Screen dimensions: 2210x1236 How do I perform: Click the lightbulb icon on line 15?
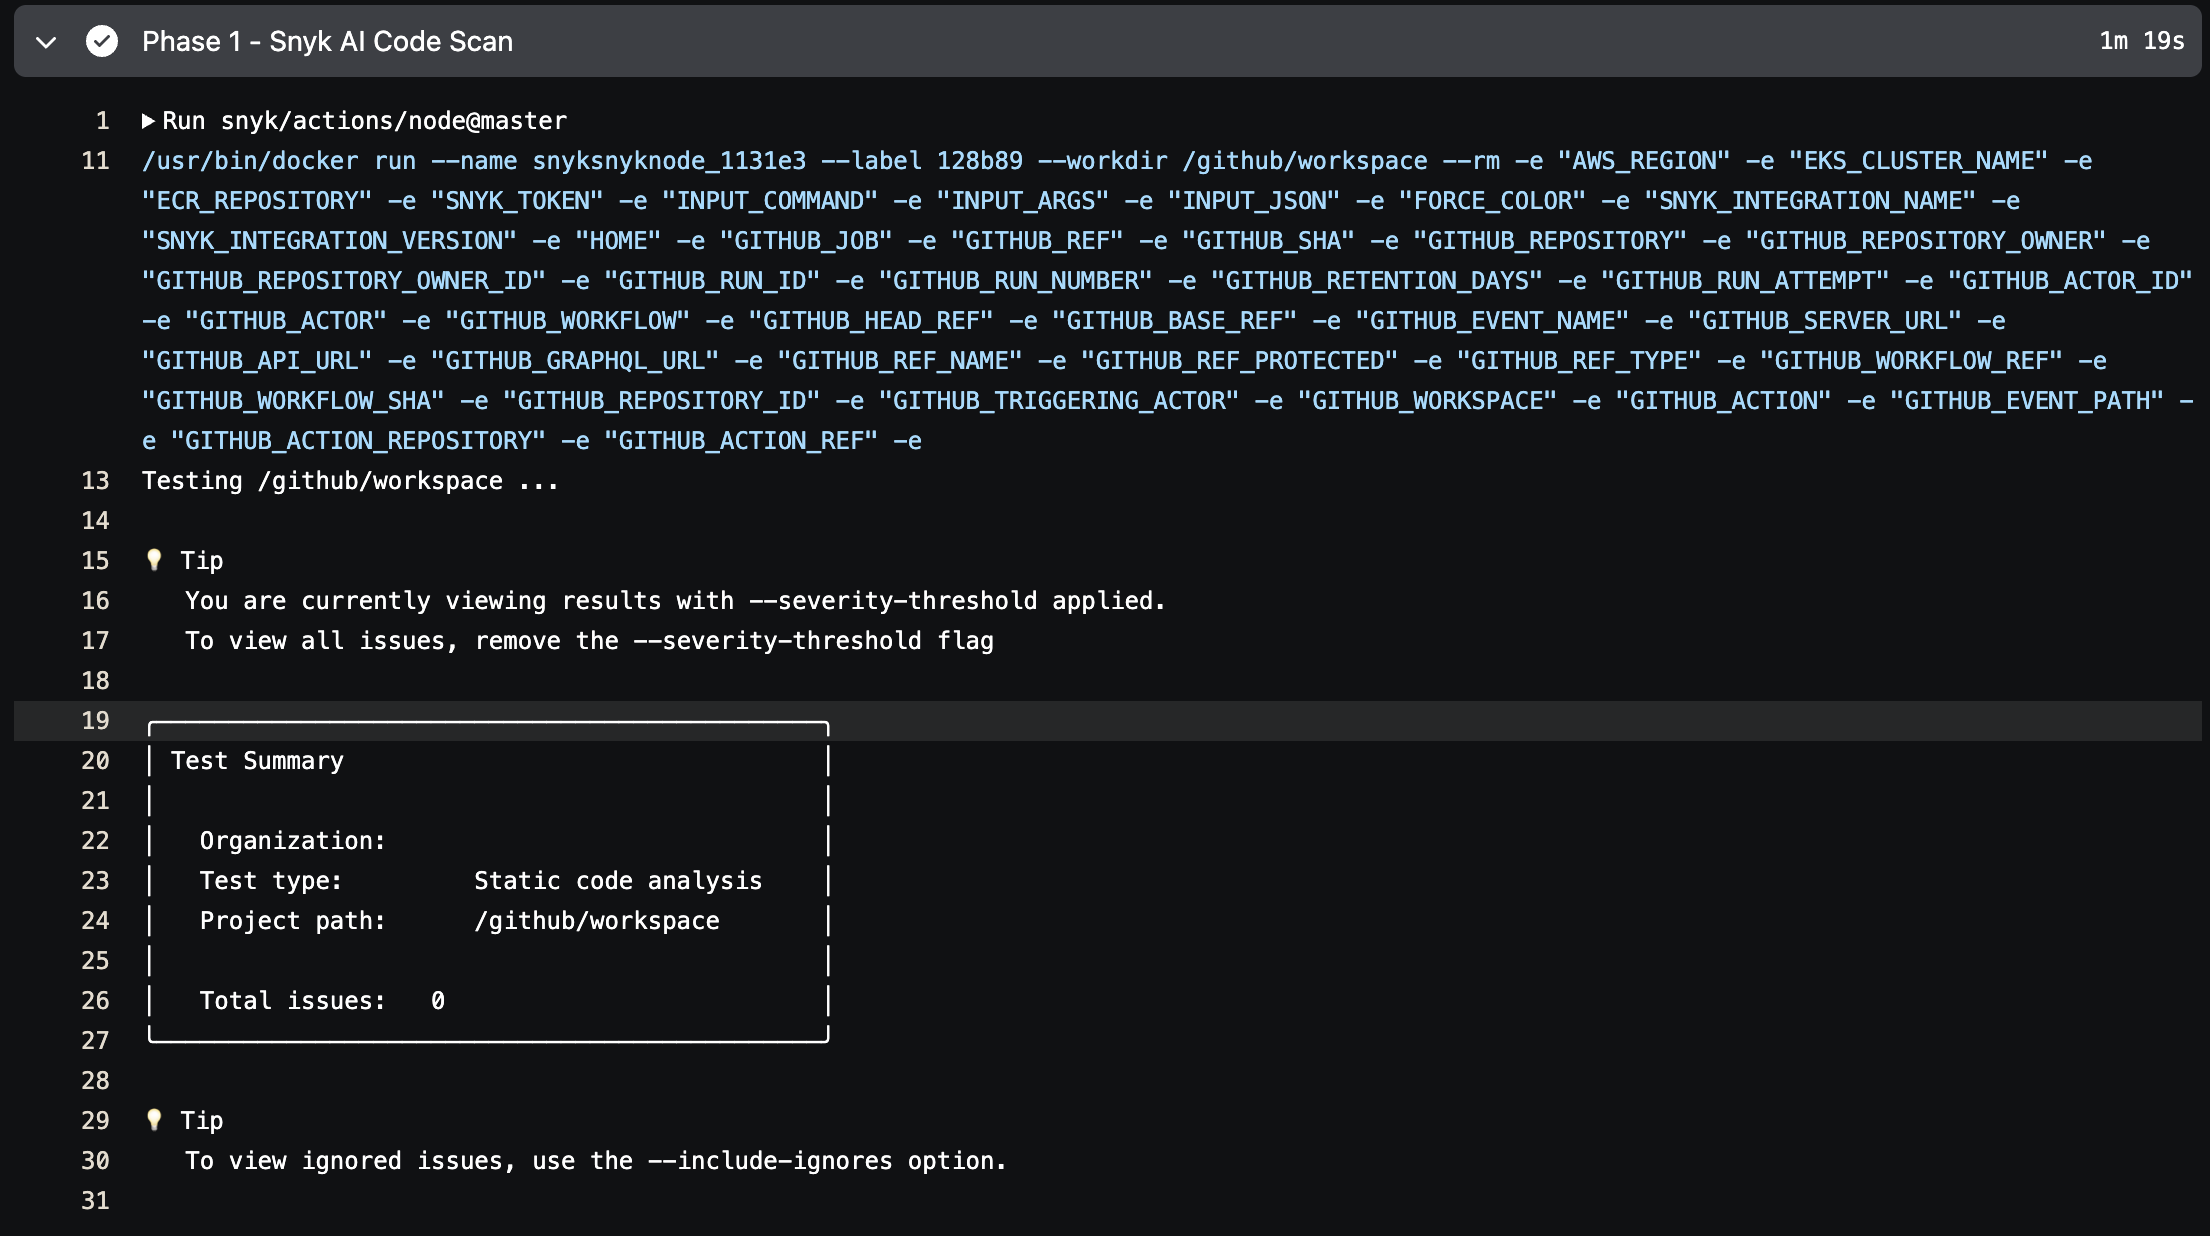(x=154, y=560)
